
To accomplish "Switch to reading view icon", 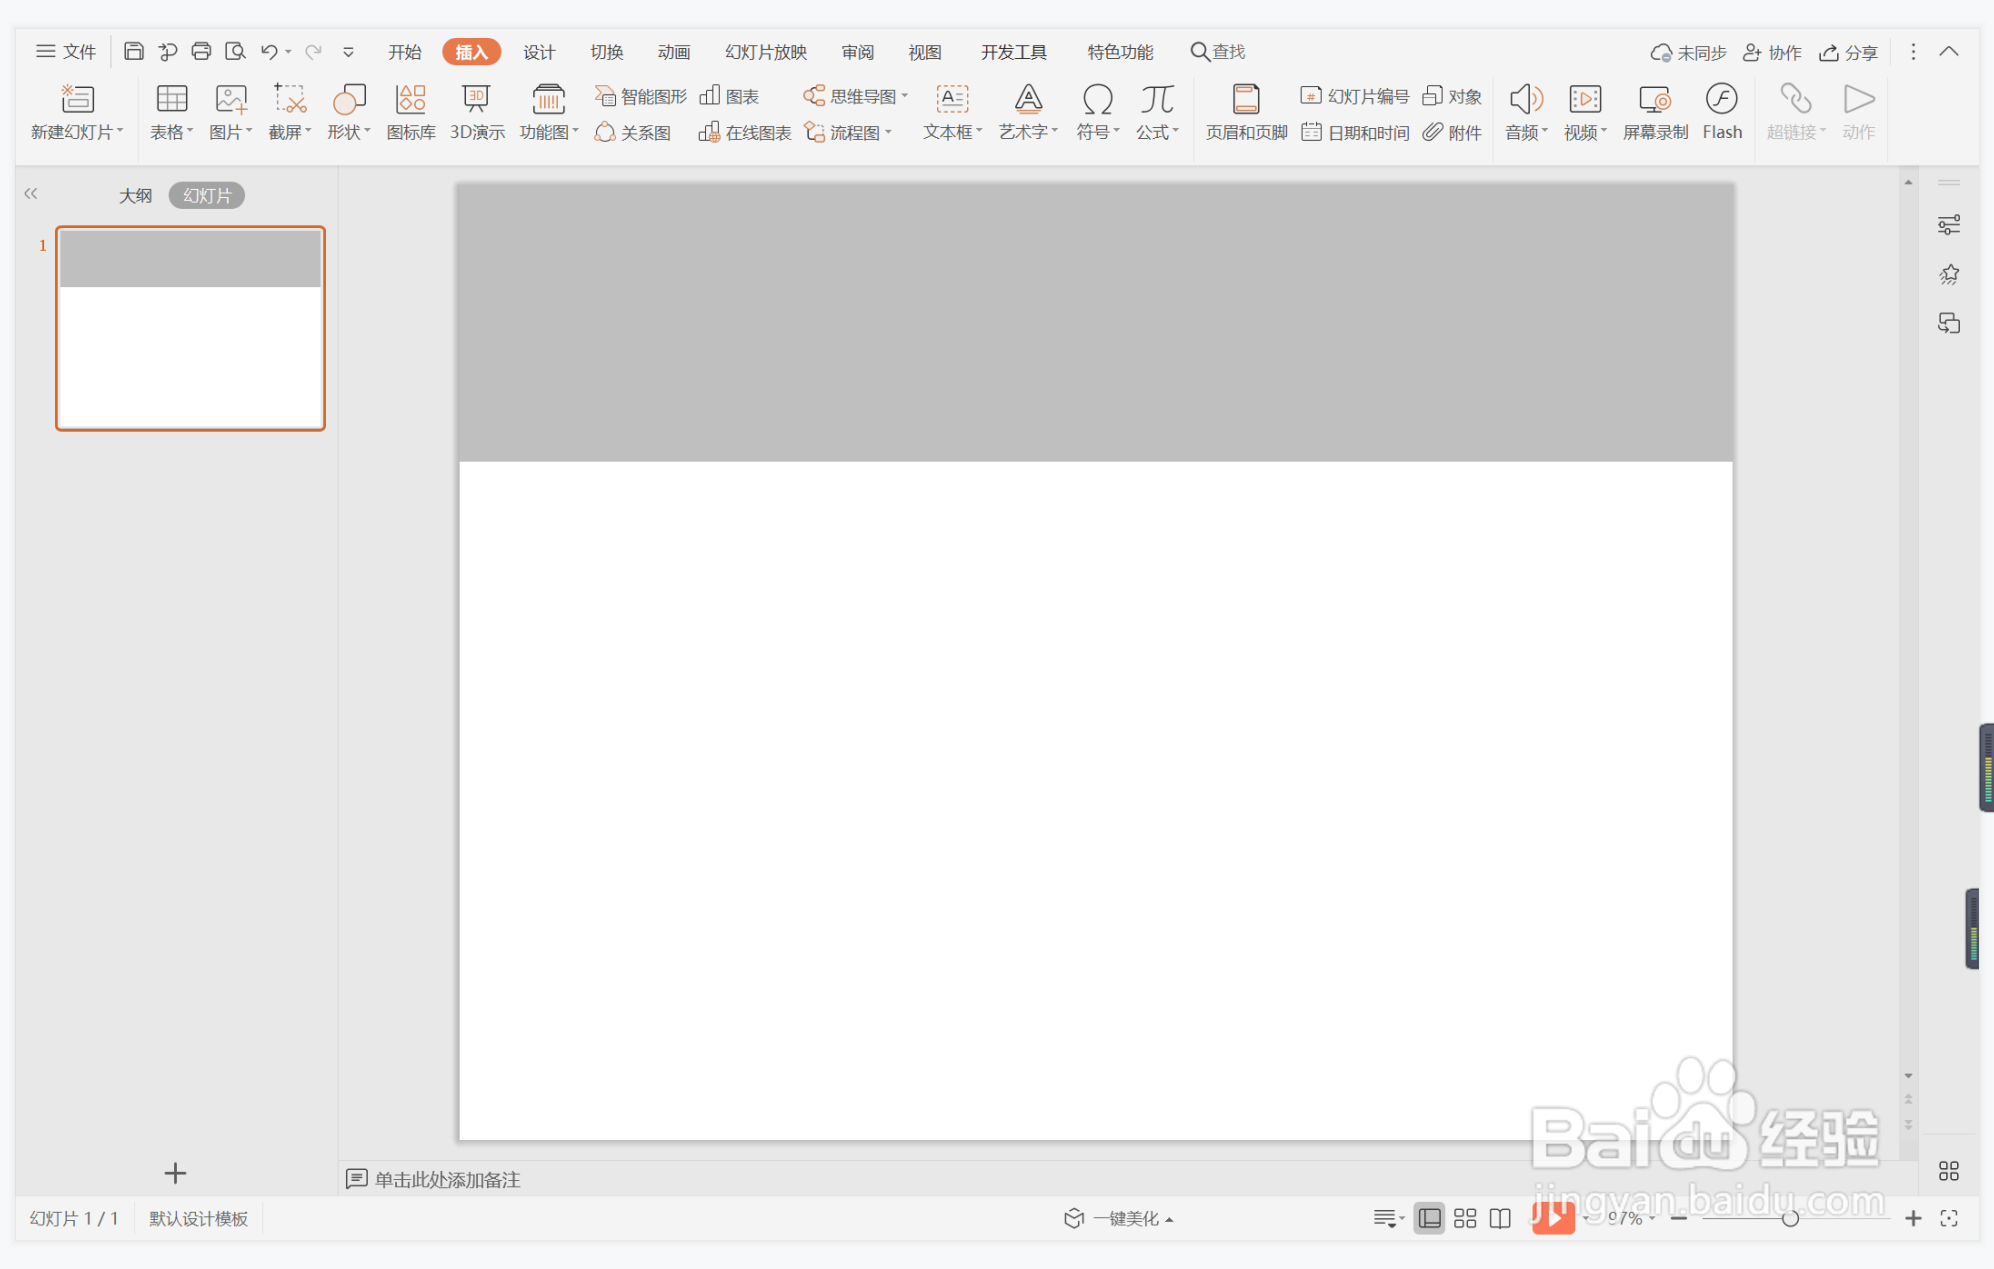I will tap(1500, 1218).
